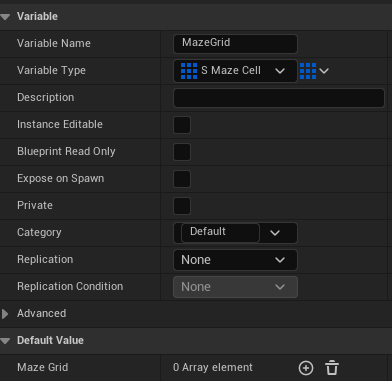
Task: Click the disabled Replication Condition dropdown
Action: [x=235, y=287]
